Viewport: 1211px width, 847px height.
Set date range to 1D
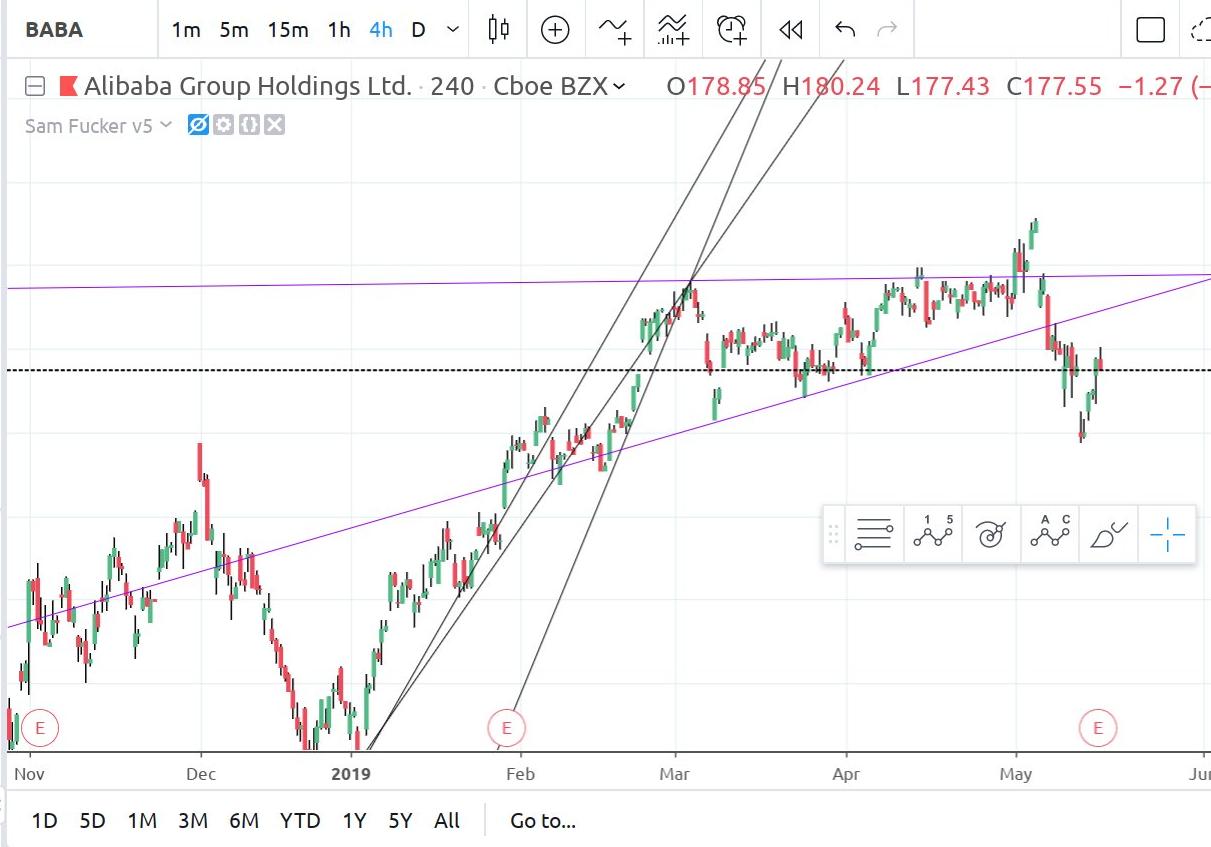tap(45, 821)
